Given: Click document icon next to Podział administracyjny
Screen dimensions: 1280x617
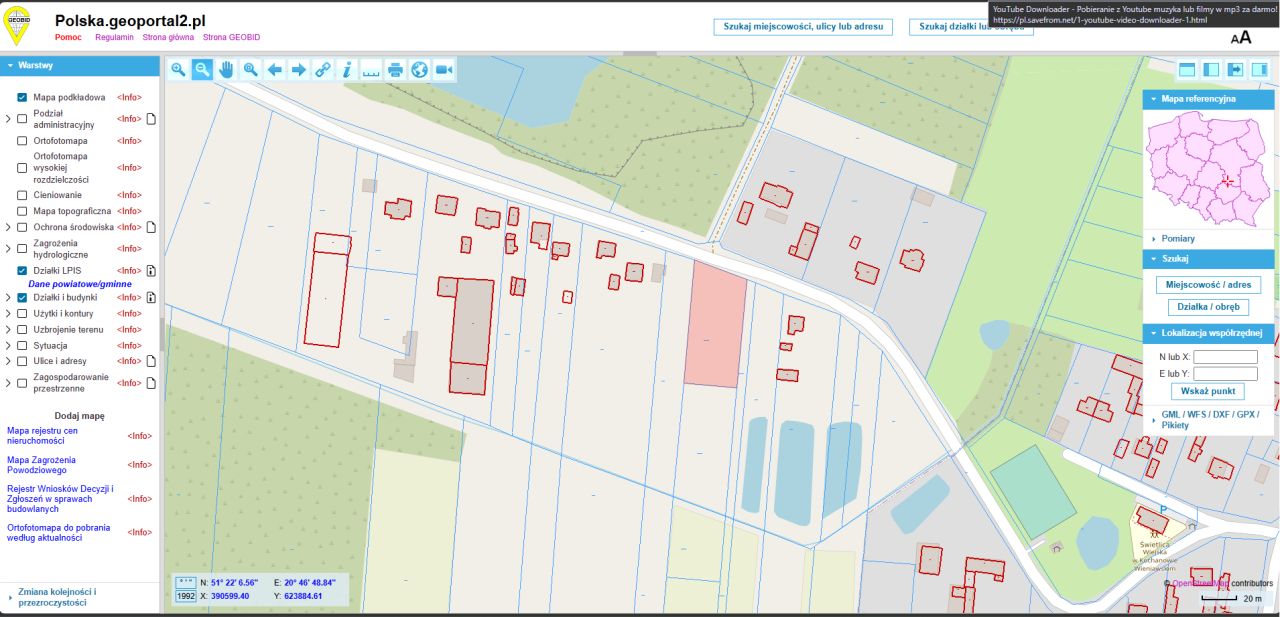Looking at the screenshot, I should 152,119.
